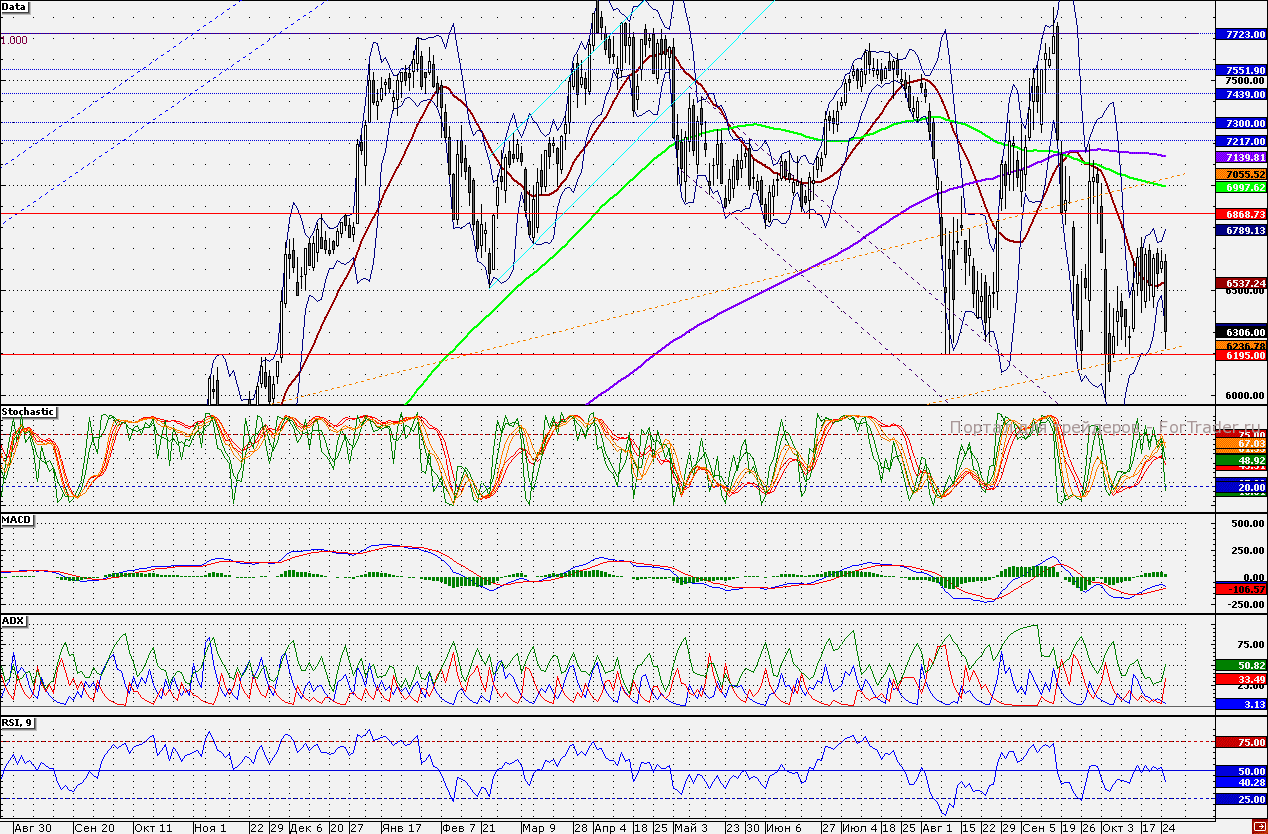Image resolution: width=1268 pixels, height=834 pixels.
Task: Select the Янв 17 date on time axis
Action: click(400, 828)
